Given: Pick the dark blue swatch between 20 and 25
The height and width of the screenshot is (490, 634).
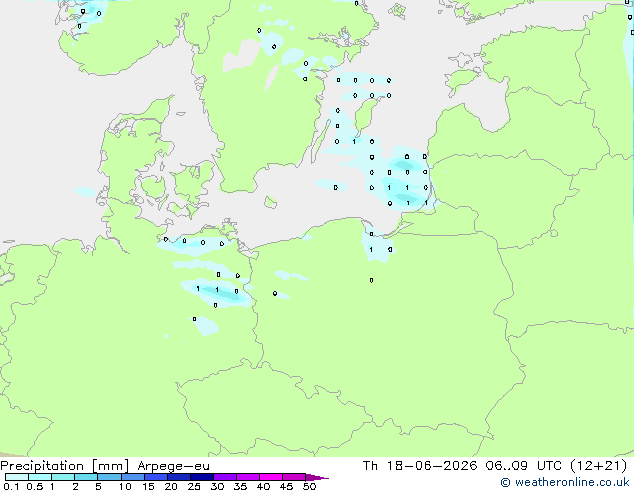Looking at the screenshot, I should coord(179,477).
